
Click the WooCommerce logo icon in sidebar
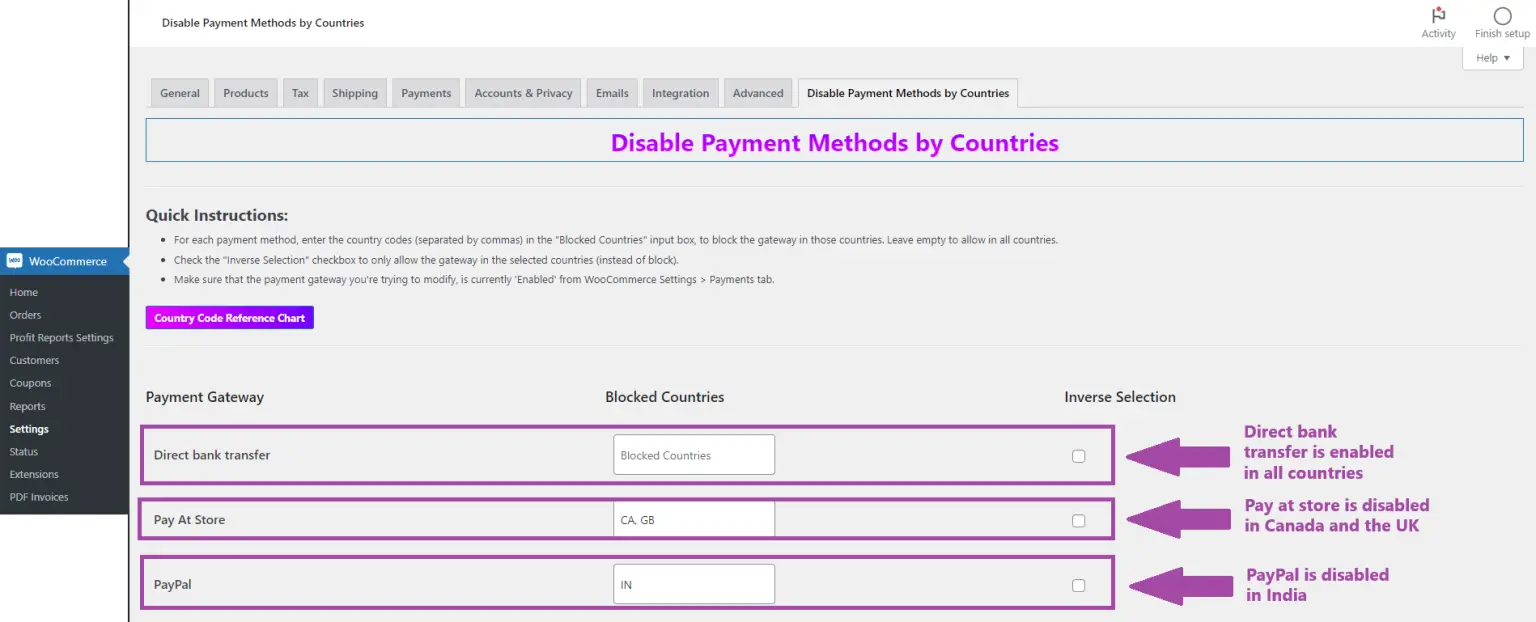14,260
